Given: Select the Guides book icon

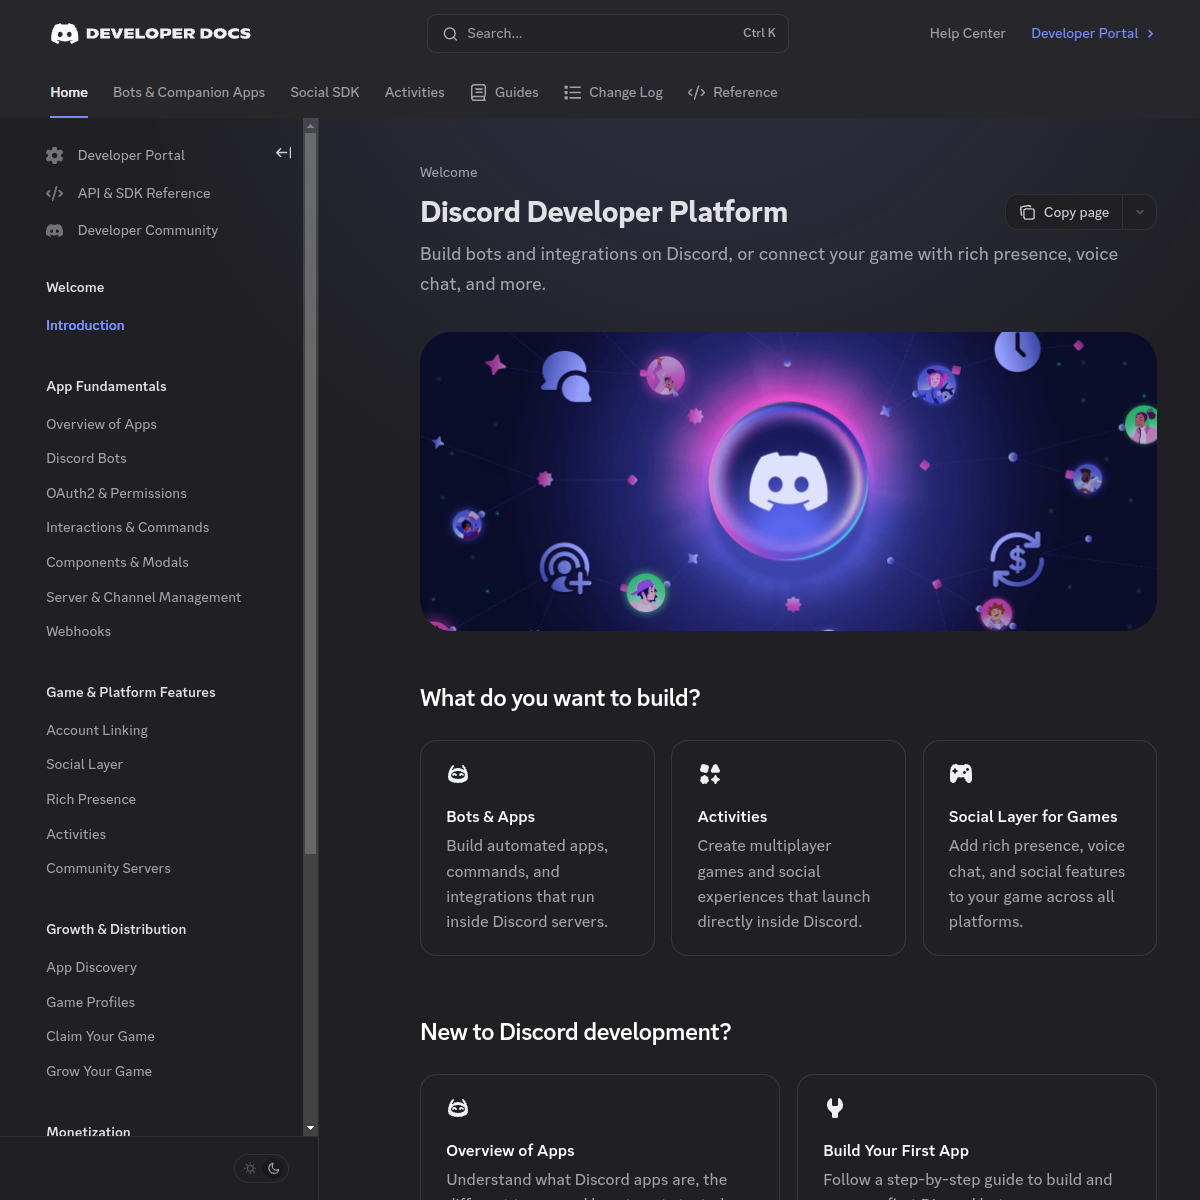Looking at the screenshot, I should coord(479,92).
